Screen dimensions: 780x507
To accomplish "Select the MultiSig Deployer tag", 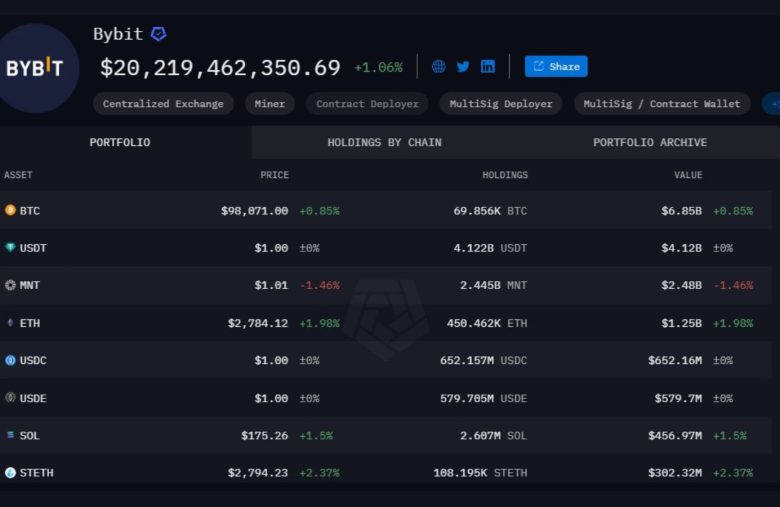I will [501, 103].
